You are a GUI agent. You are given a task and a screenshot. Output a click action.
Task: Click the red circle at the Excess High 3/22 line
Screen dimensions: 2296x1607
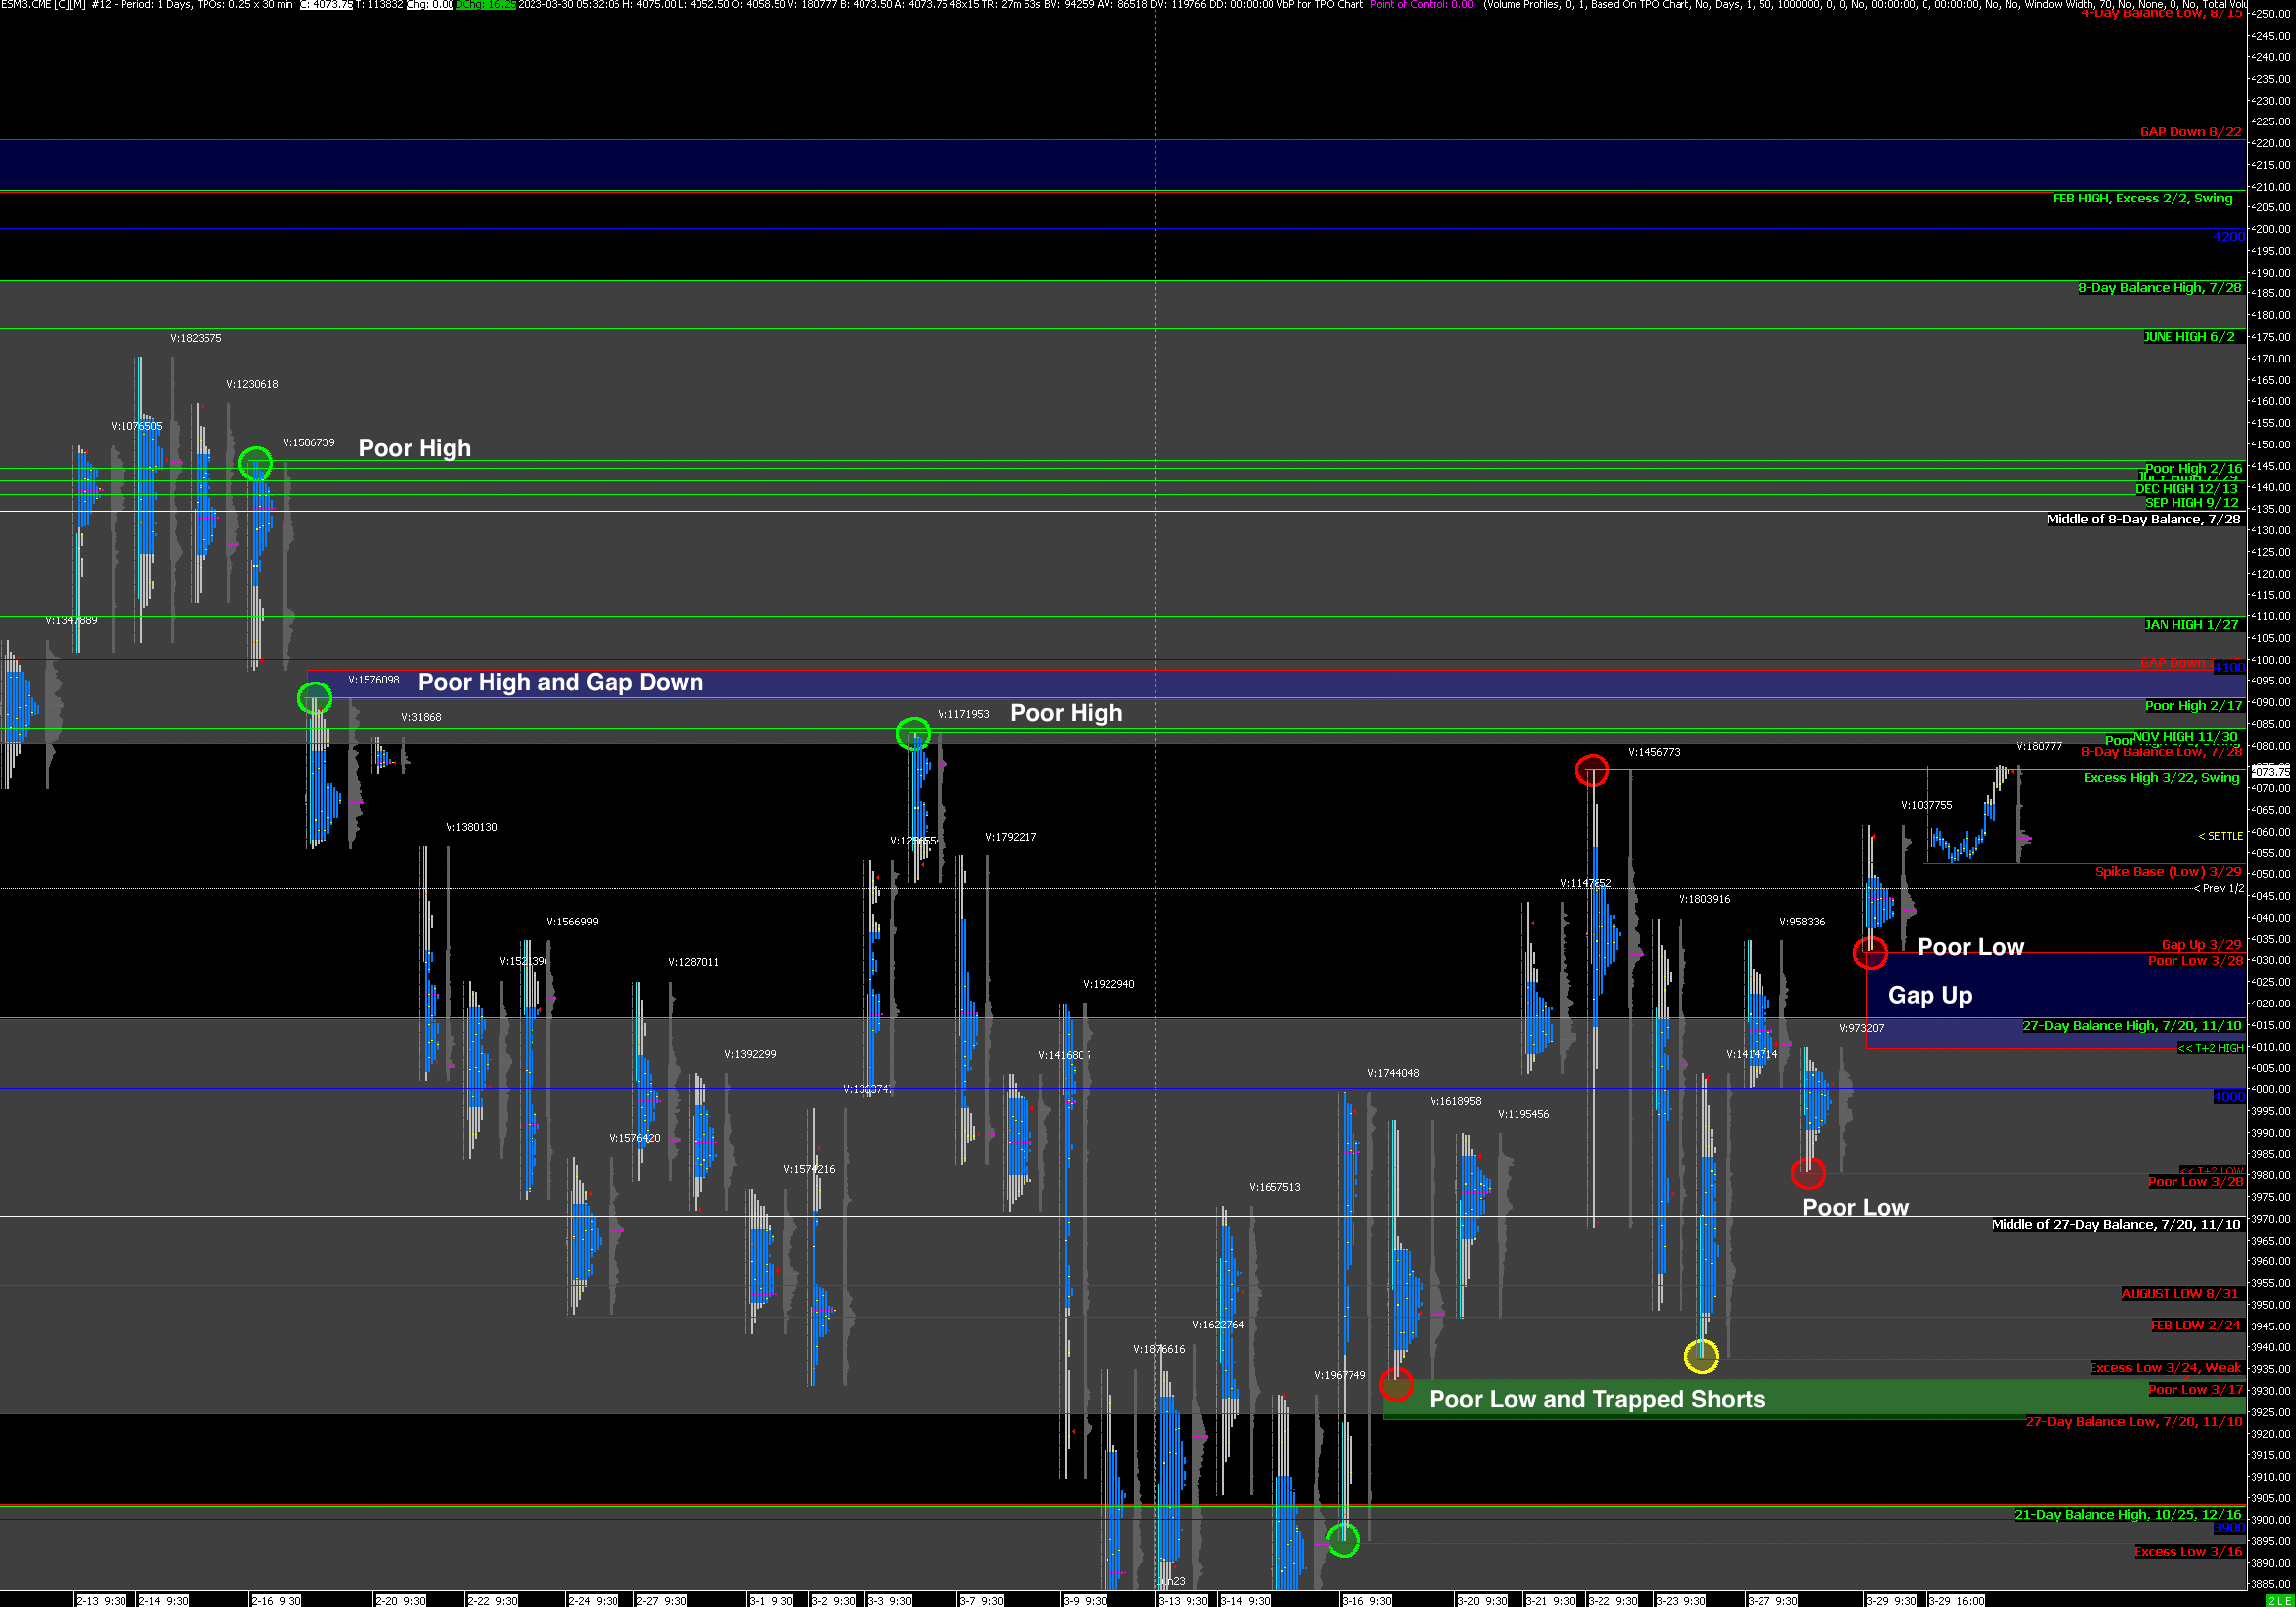[1591, 770]
